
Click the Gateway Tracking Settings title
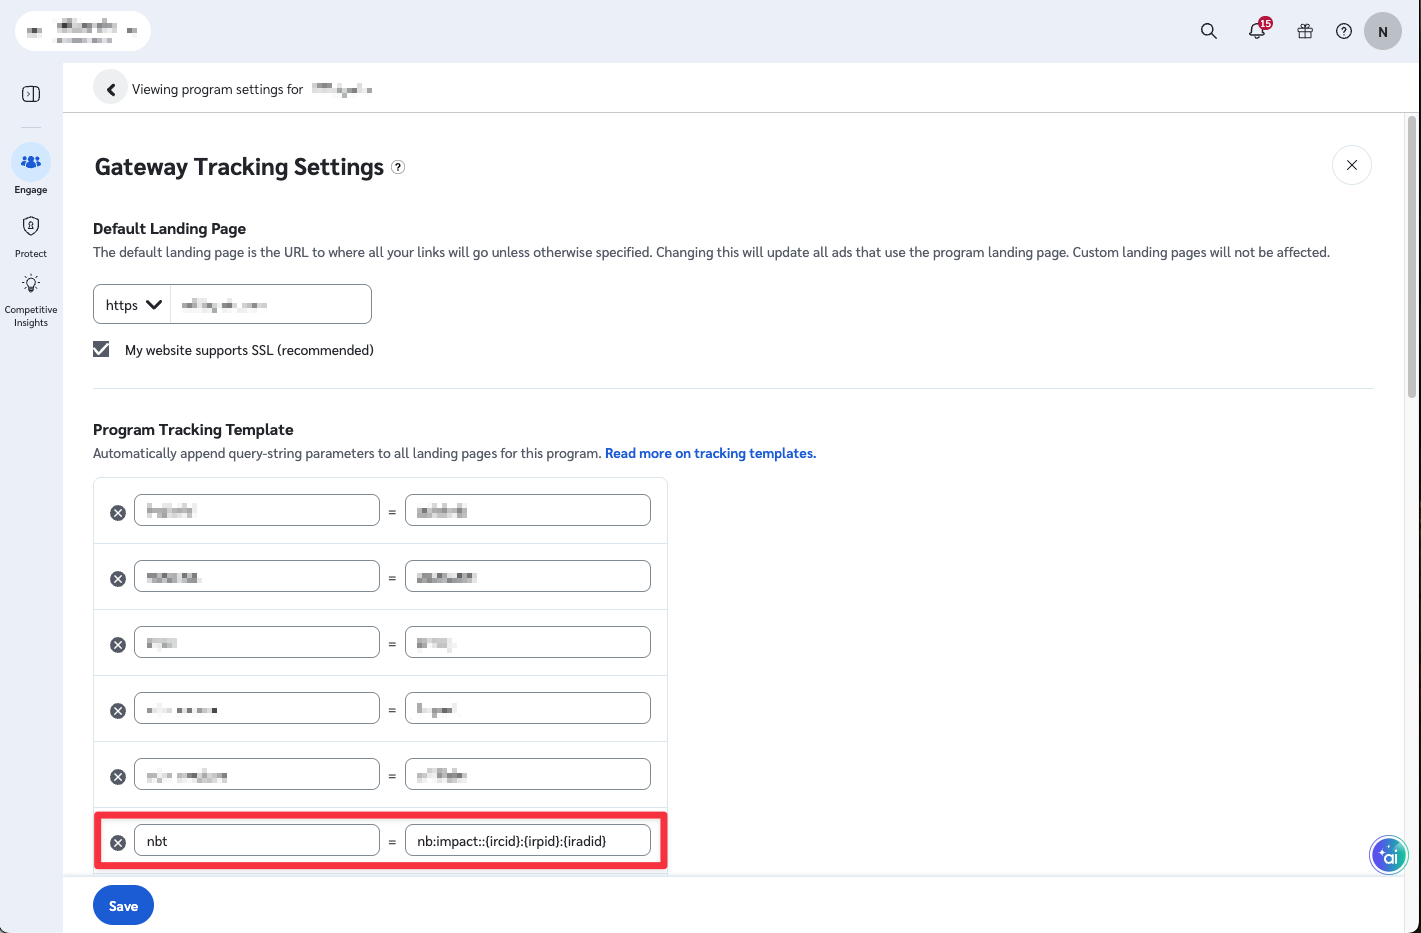click(x=239, y=167)
